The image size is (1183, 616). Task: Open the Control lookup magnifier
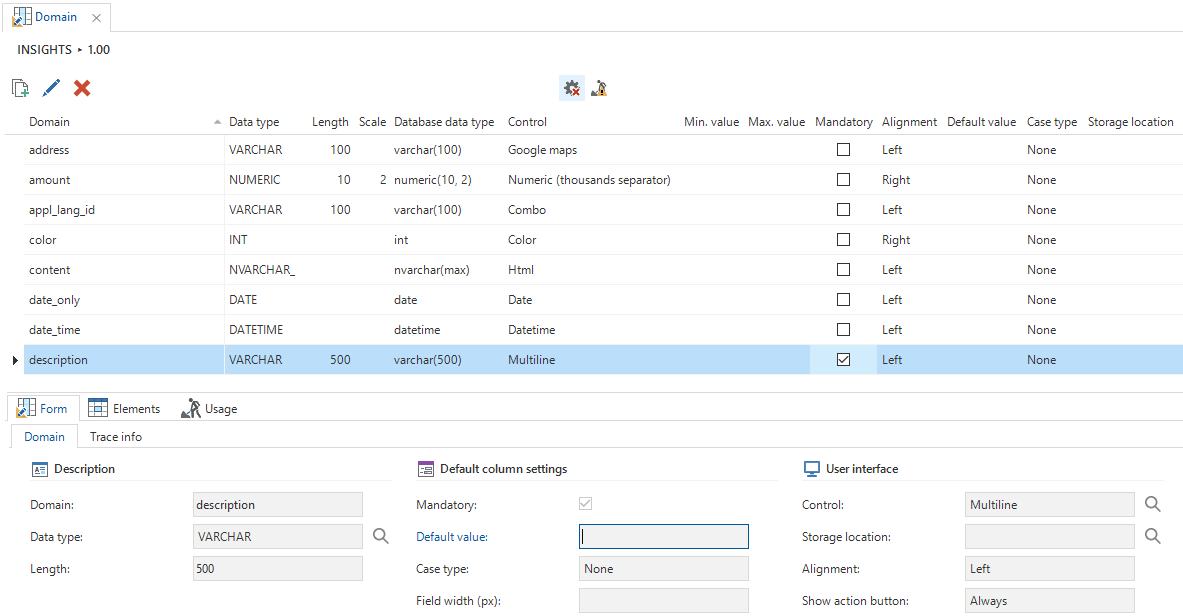click(1152, 505)
